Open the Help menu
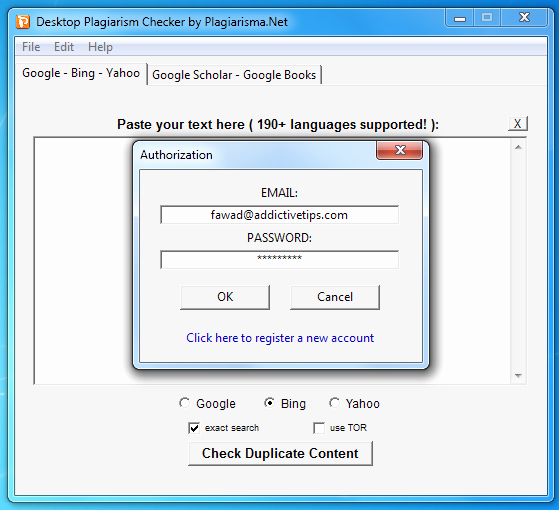The height and width of the screenshot is (510, 559). (100, 47)
